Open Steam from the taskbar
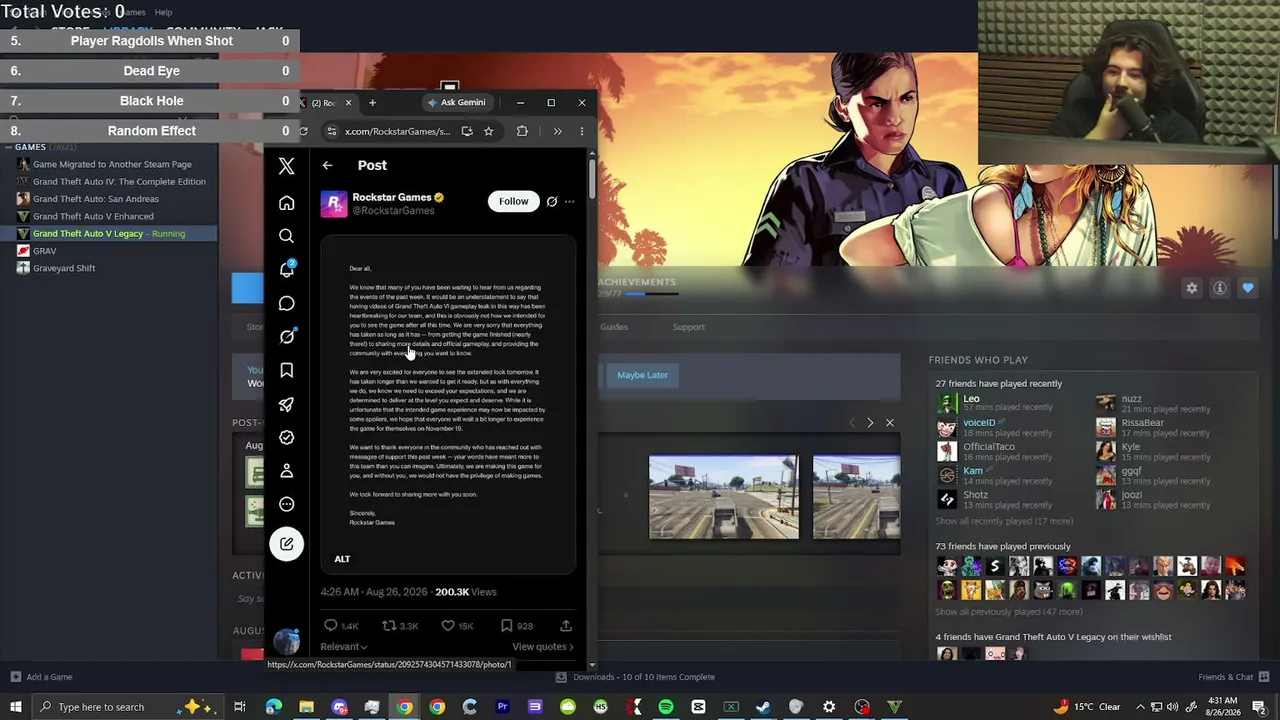 click(764, 707)
